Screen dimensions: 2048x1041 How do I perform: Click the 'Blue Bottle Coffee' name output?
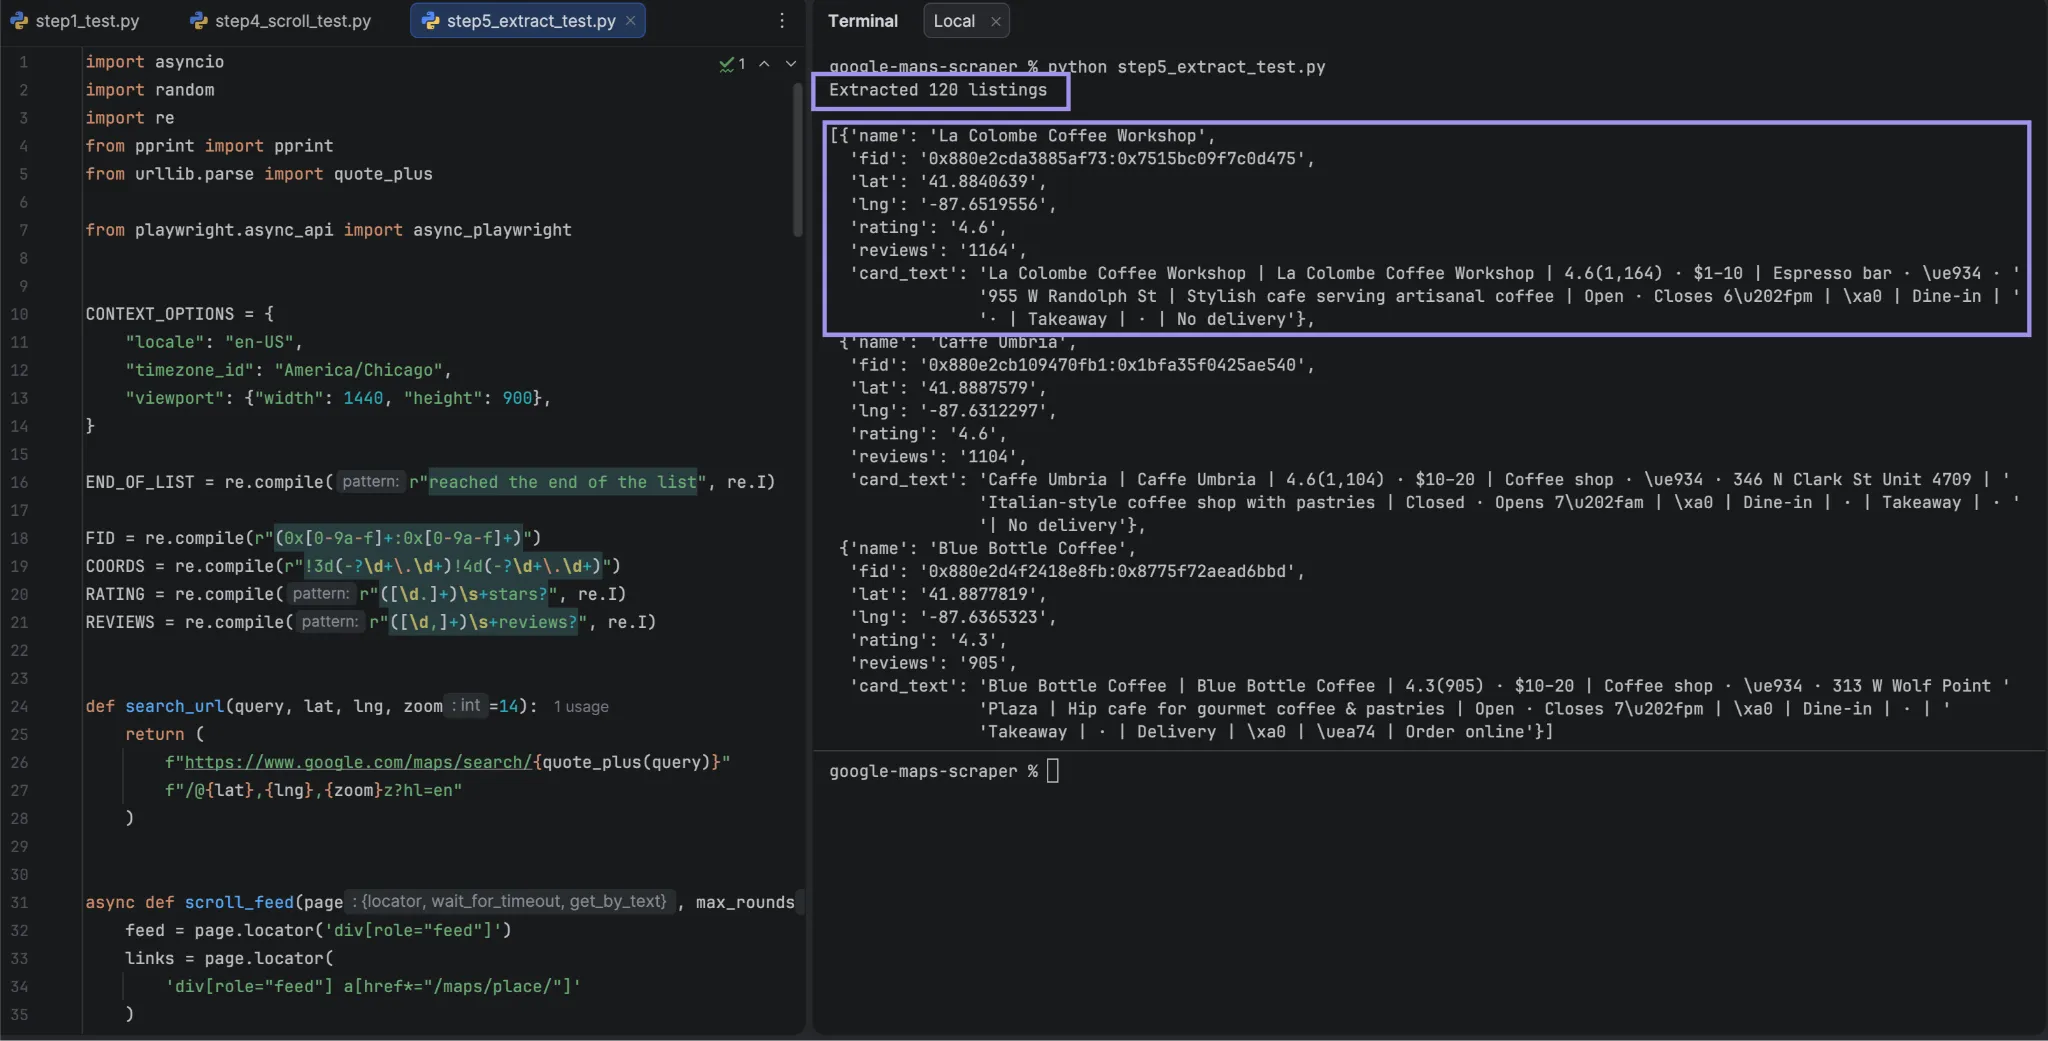click(1027, 549)
